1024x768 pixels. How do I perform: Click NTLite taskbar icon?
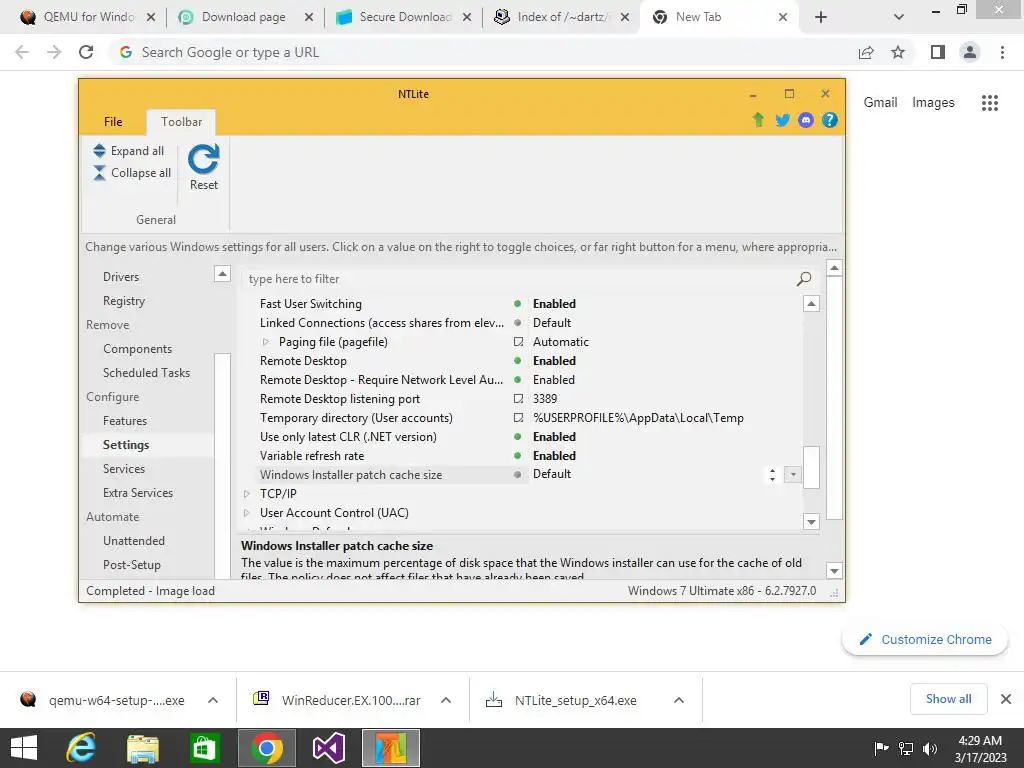tap(391, 748)
